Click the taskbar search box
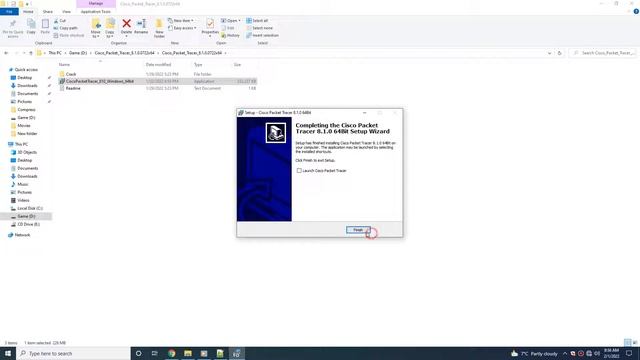Viewport: 640px width, 360px height. click(x=73, y=353)
